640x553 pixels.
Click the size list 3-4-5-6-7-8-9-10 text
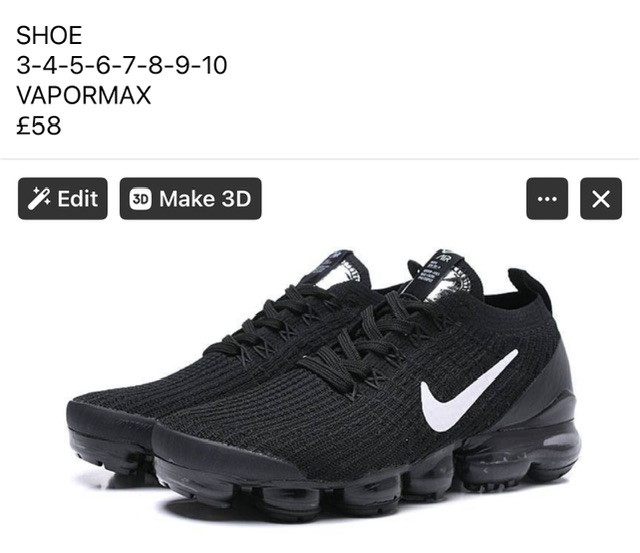coord(122,65)
